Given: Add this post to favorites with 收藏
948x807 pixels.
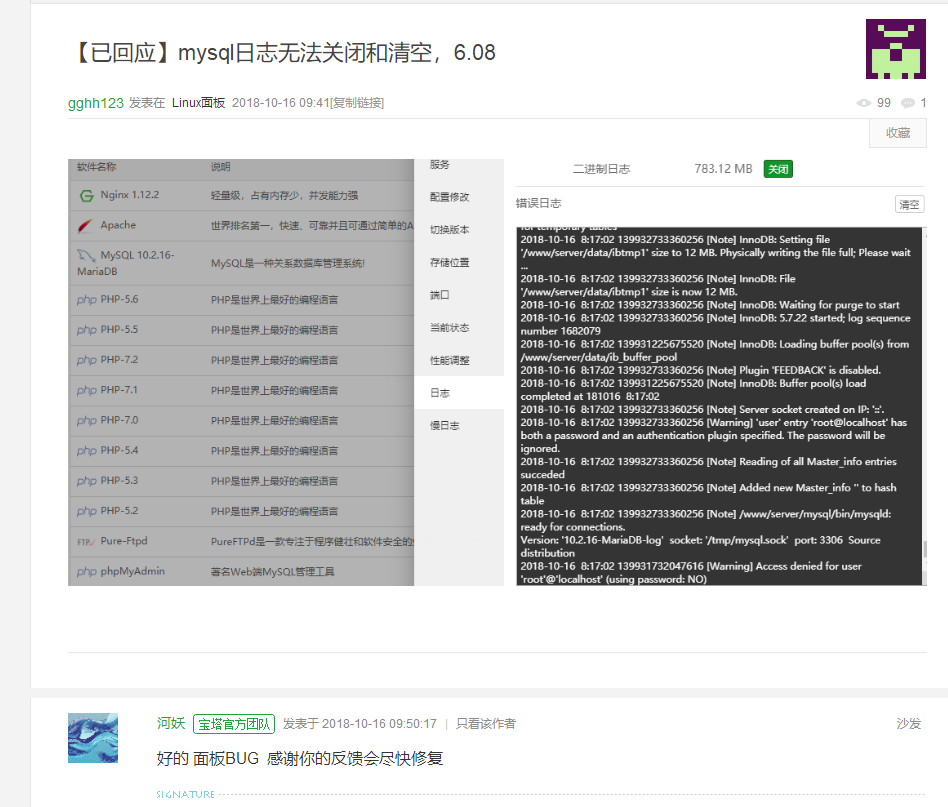Looking at the screenshot, I should 898,133.
